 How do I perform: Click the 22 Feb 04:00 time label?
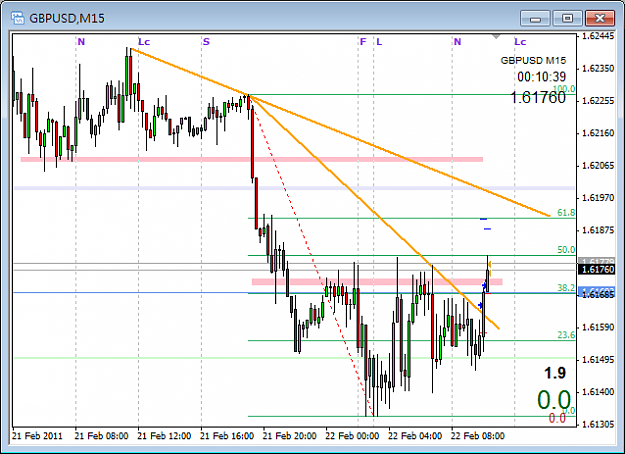click(415, 436)
